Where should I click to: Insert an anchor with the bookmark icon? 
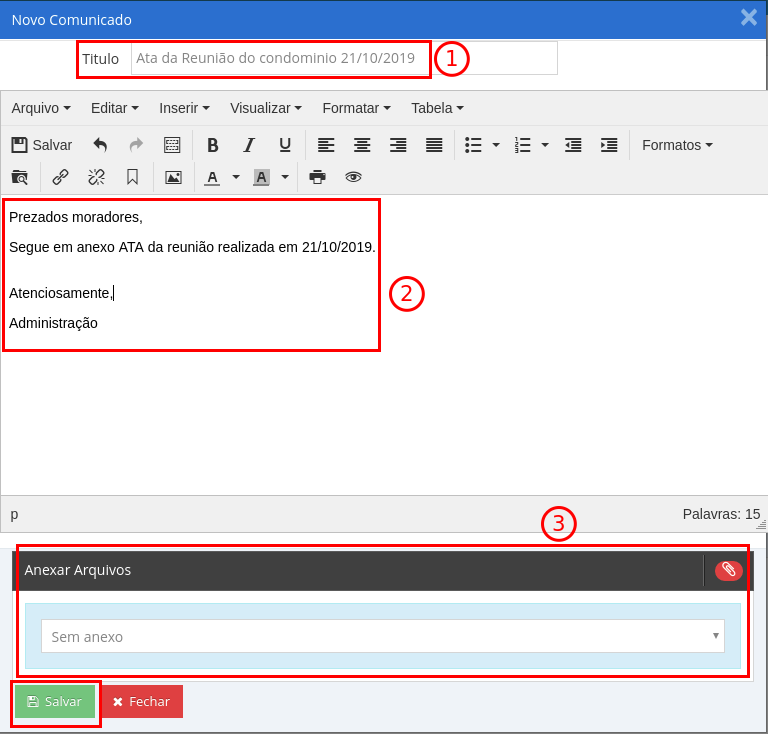click(x=132, y=177)
